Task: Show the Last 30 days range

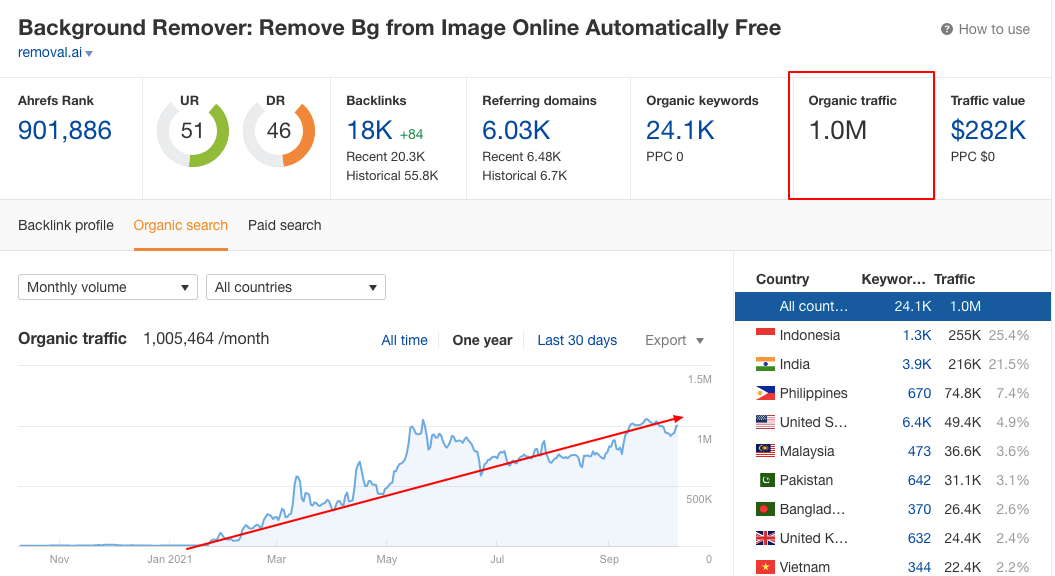Action: click(x=577, y=340)
